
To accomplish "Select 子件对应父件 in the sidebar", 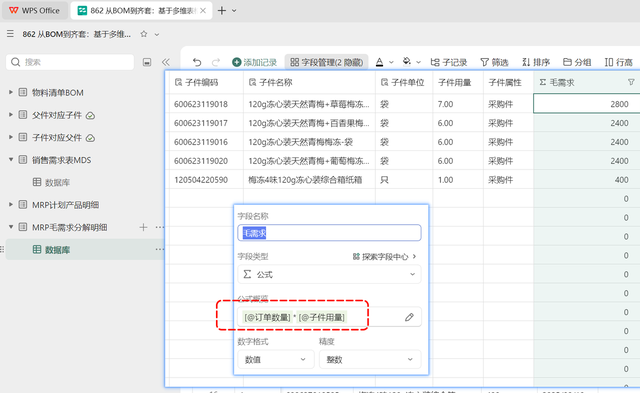I will (x=57, y=138).
